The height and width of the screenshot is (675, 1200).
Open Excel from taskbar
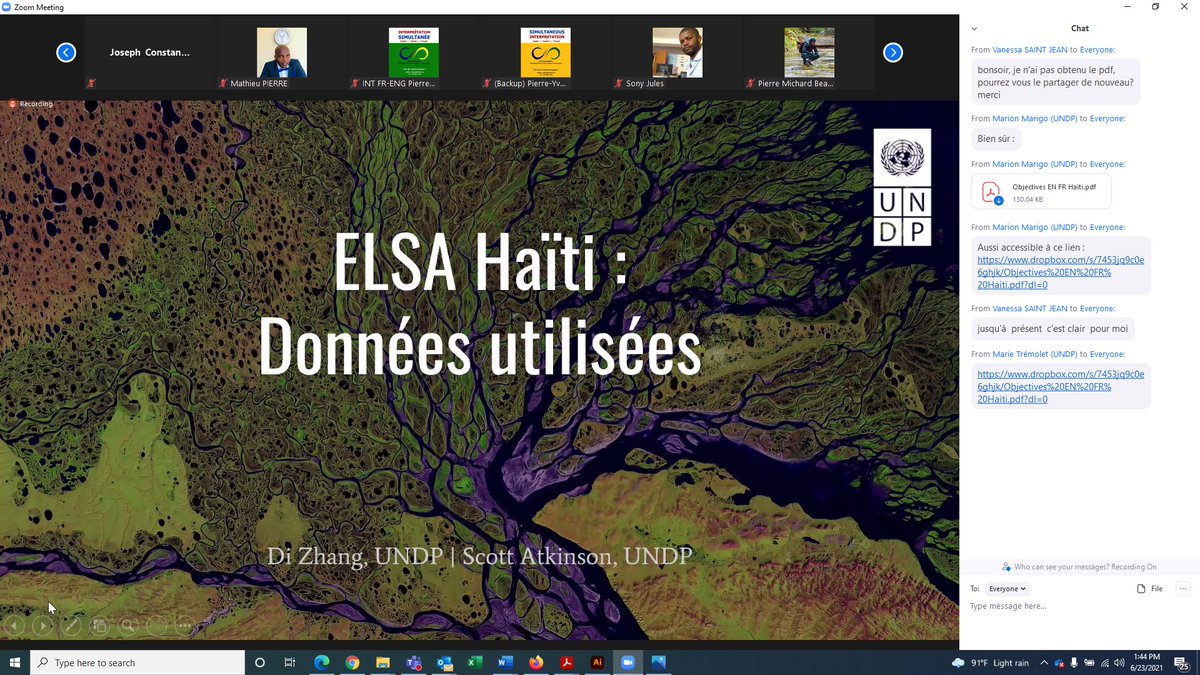point(475,662)
